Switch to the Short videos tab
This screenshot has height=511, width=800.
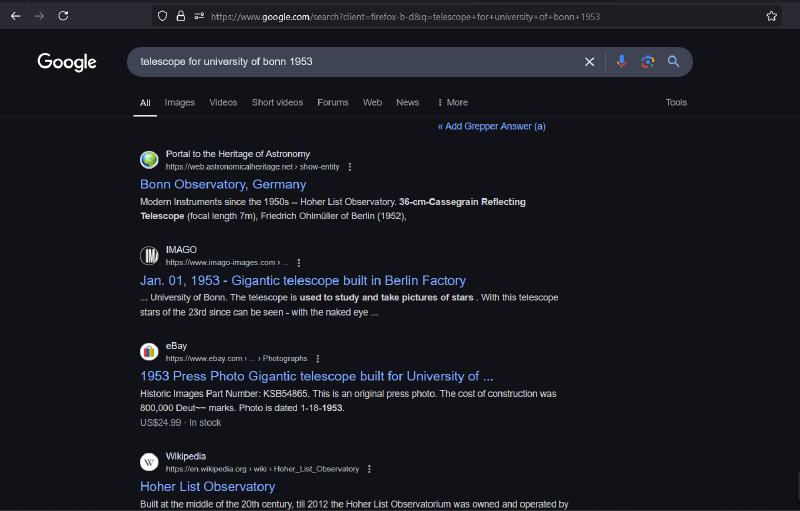277,102
